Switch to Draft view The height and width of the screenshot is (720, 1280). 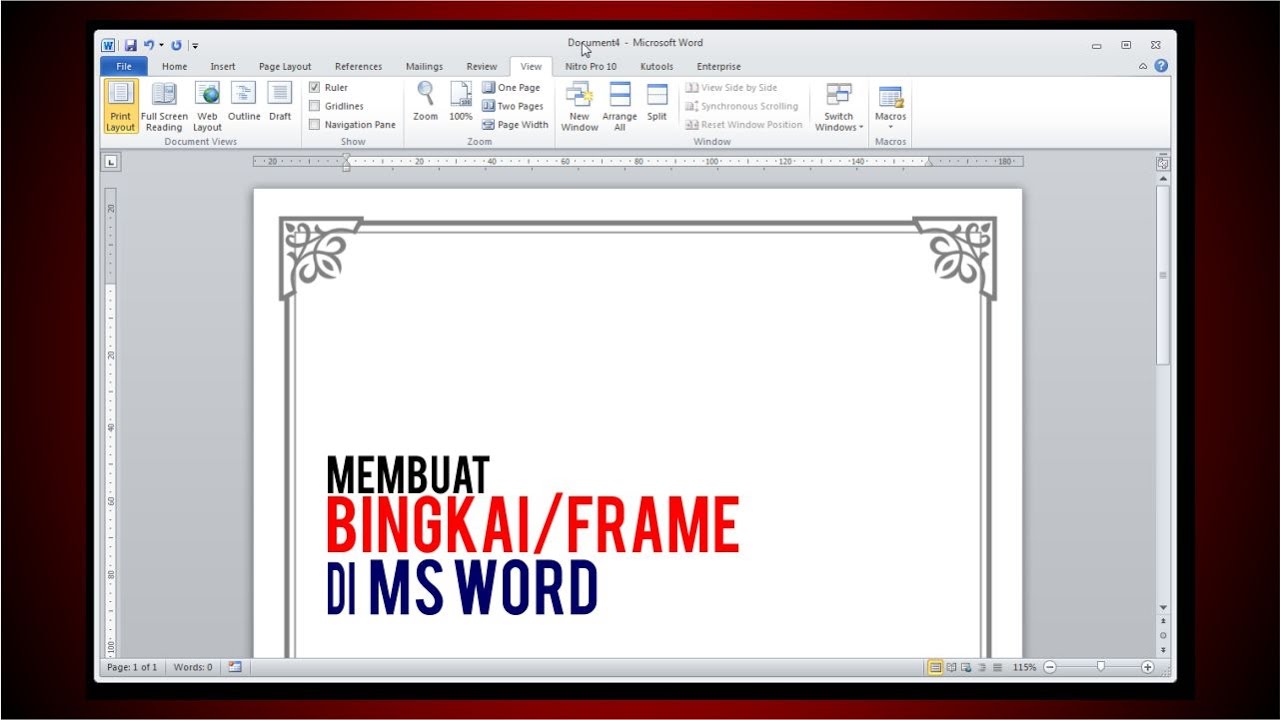tap(280, 101)
